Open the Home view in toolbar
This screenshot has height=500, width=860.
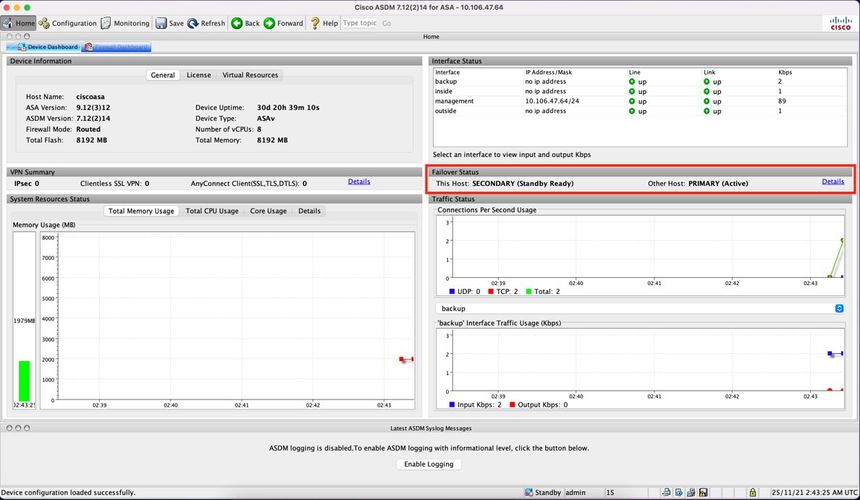[19, 23]
